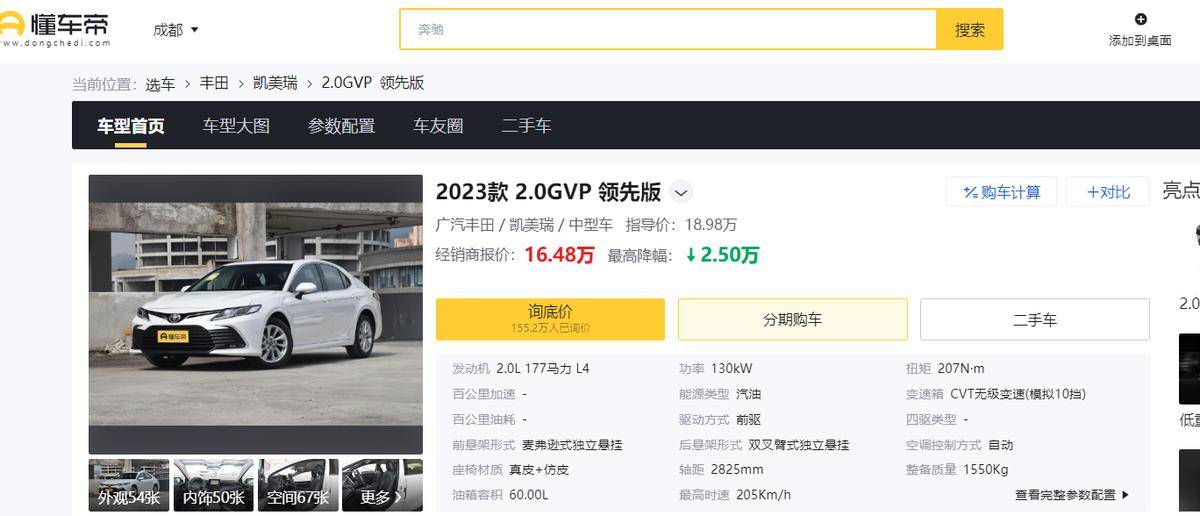Click the top speed 205Km/h
Viewport: 1200px width, 516px height.
pos(764,495)
